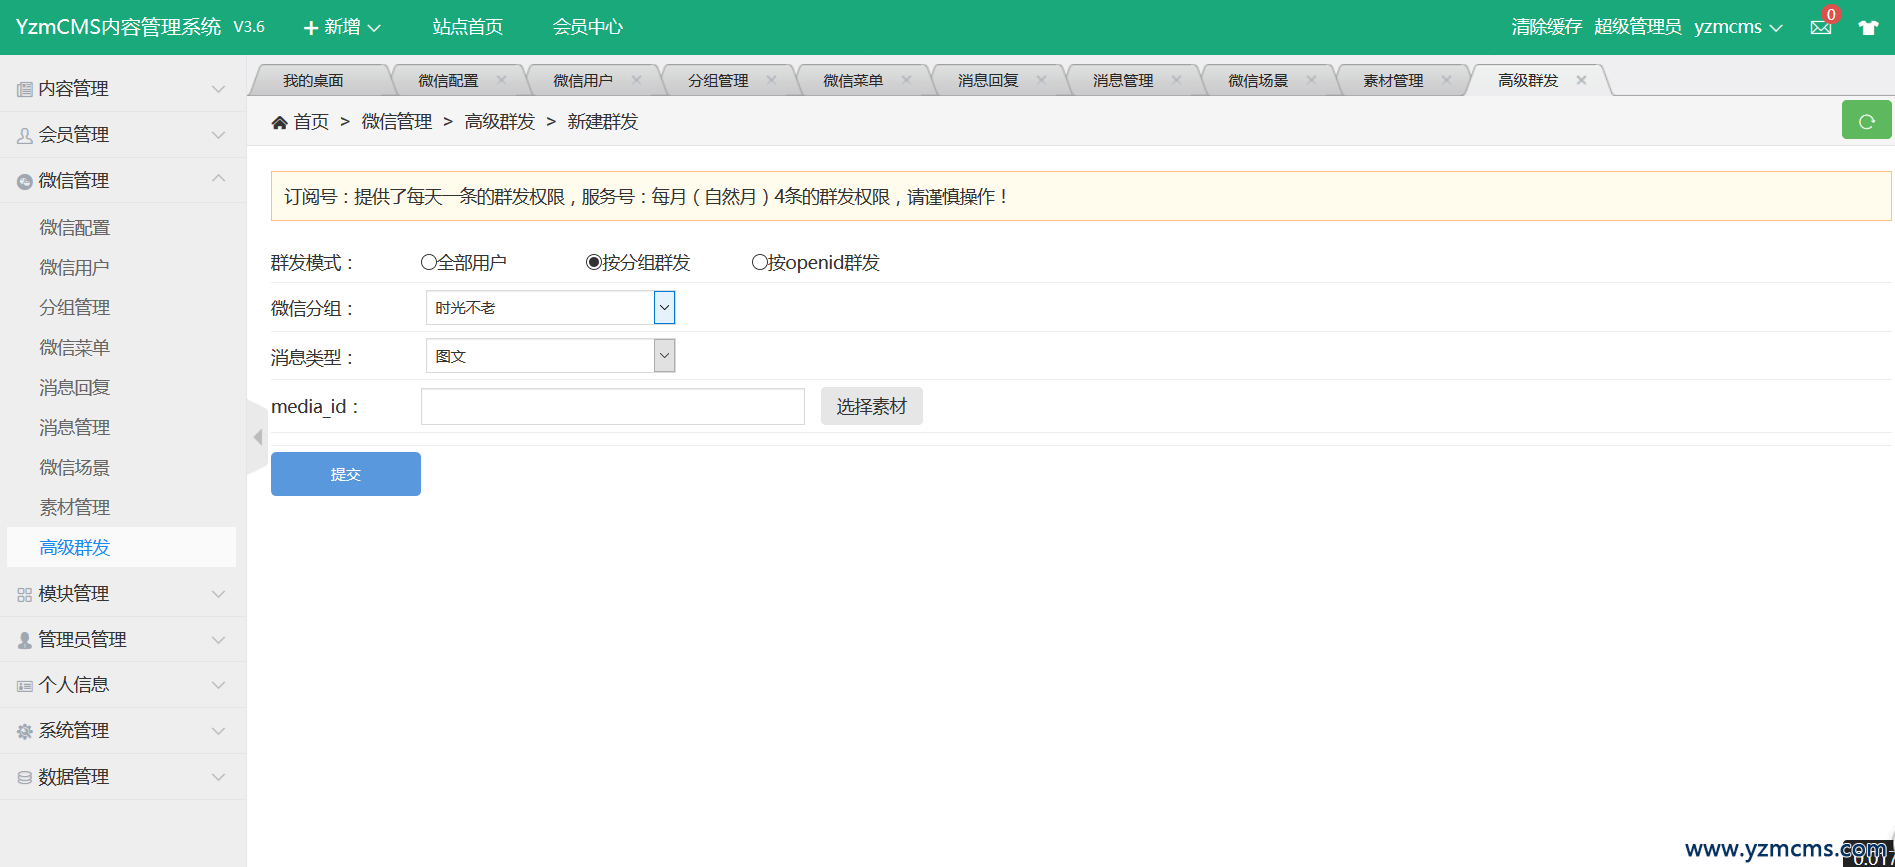This screenshot has height=867, width=1895.
Task: Close the 微信配置 tab
Action: [501, 80]
